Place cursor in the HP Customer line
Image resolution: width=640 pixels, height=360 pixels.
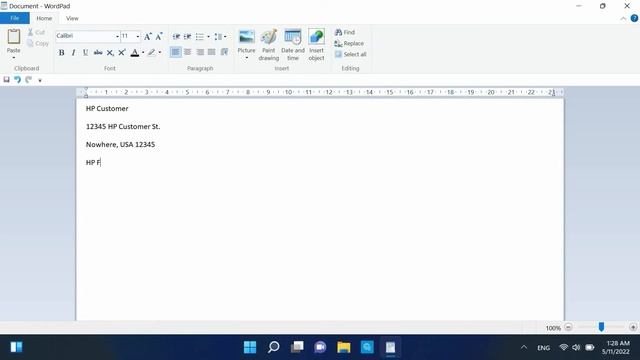(107, 109)
